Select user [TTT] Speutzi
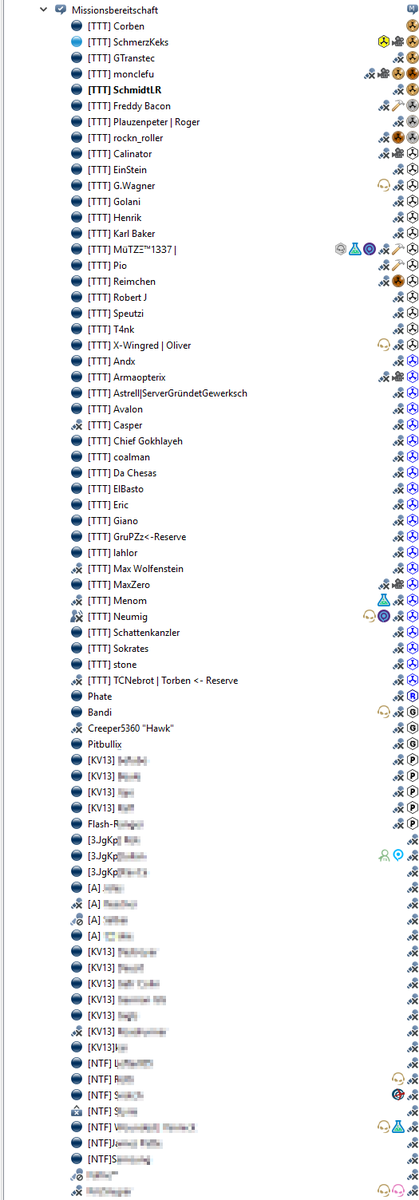 click(117, 314)
